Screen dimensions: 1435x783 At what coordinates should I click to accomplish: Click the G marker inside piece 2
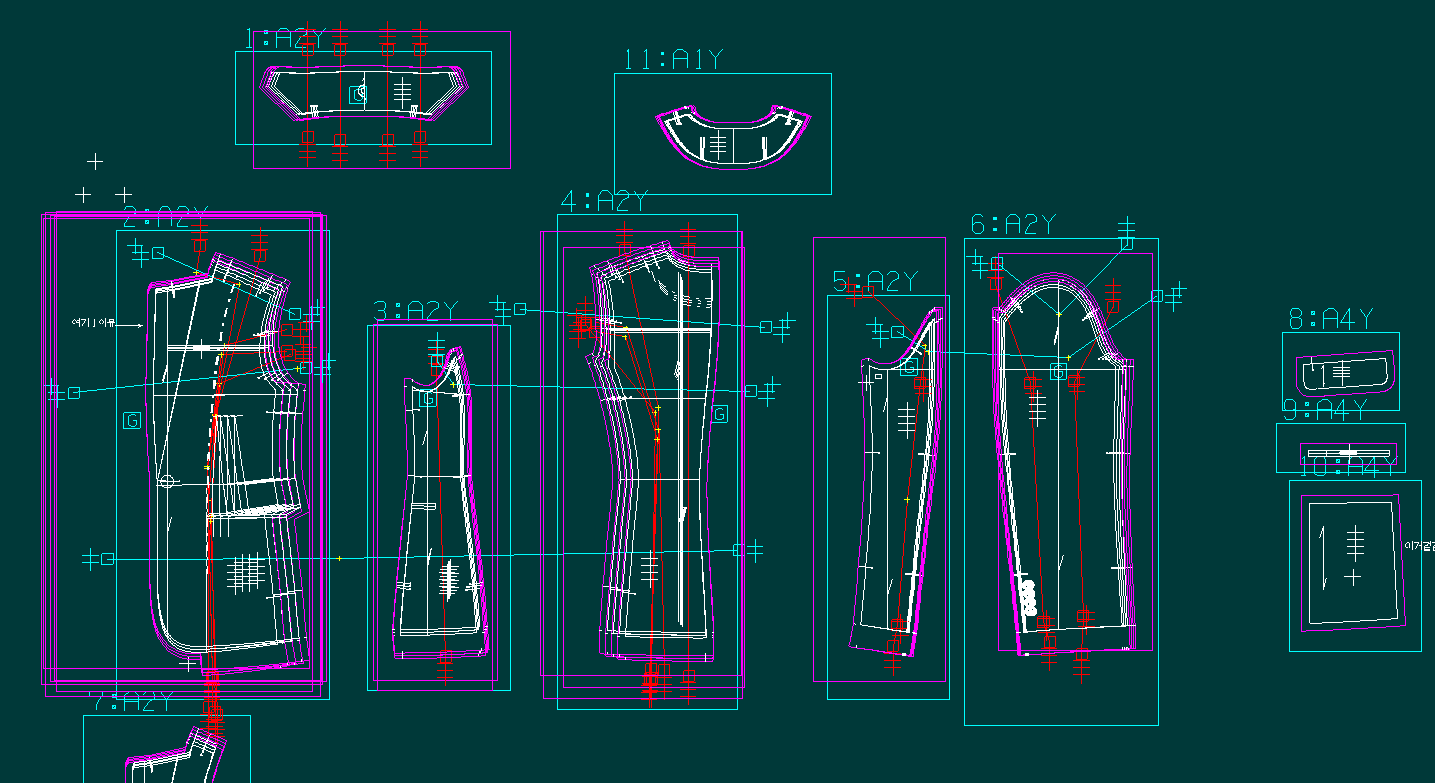pyautogui.click(x=131, y=420)
